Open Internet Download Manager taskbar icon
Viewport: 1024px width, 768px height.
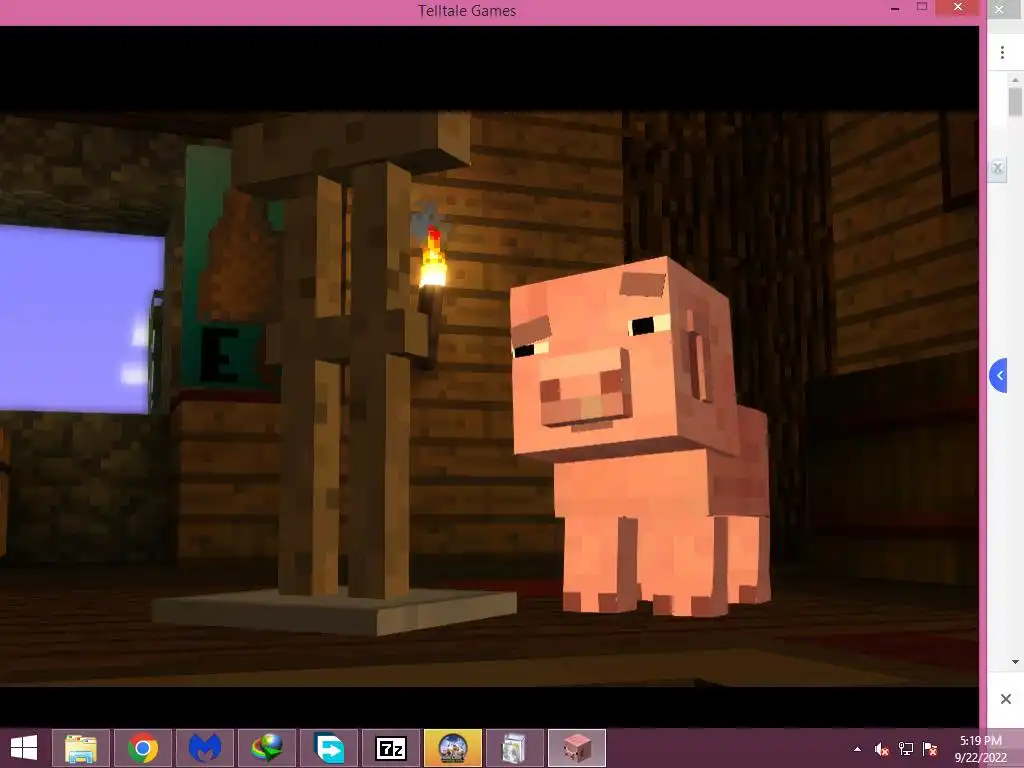[266, 748]
